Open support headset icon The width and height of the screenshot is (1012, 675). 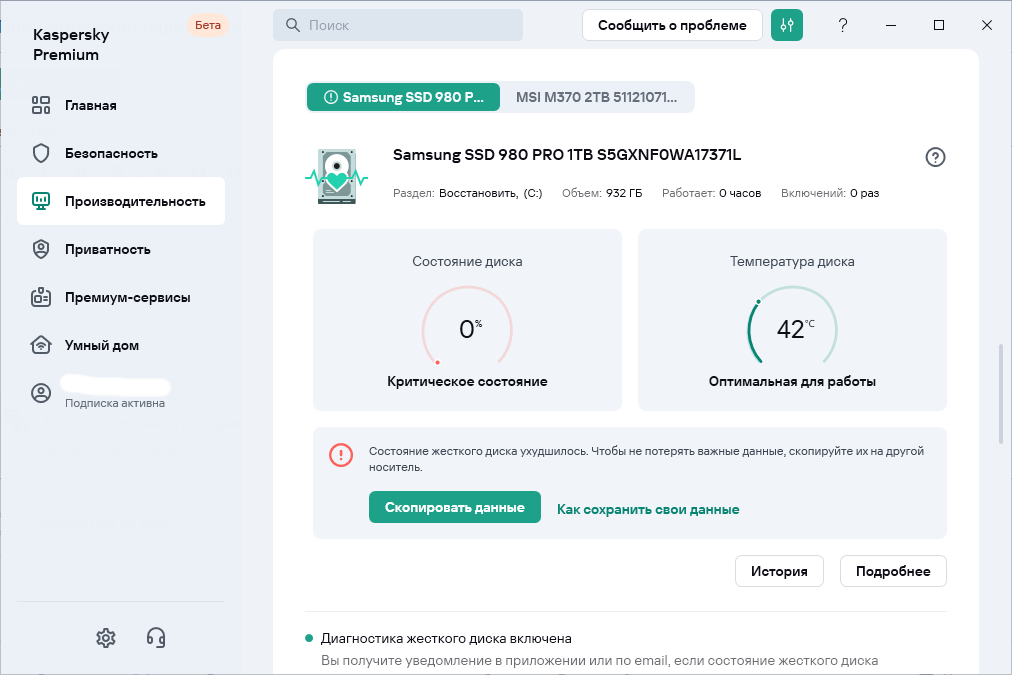point(156,637)
